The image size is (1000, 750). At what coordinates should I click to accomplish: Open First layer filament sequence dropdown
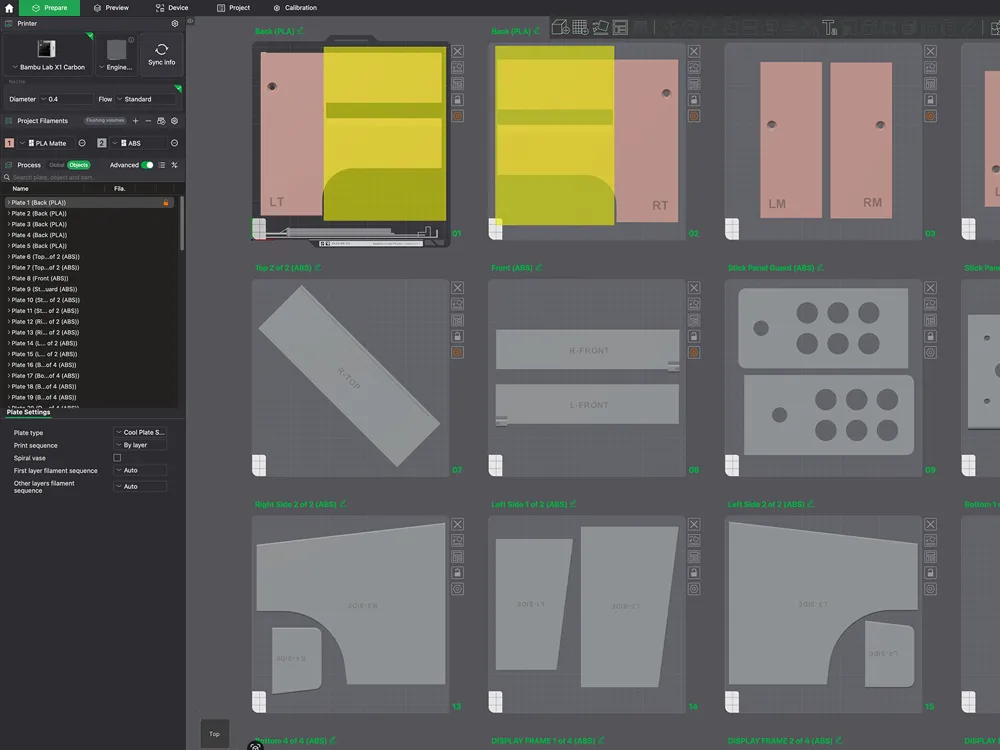tap(140, 471)
